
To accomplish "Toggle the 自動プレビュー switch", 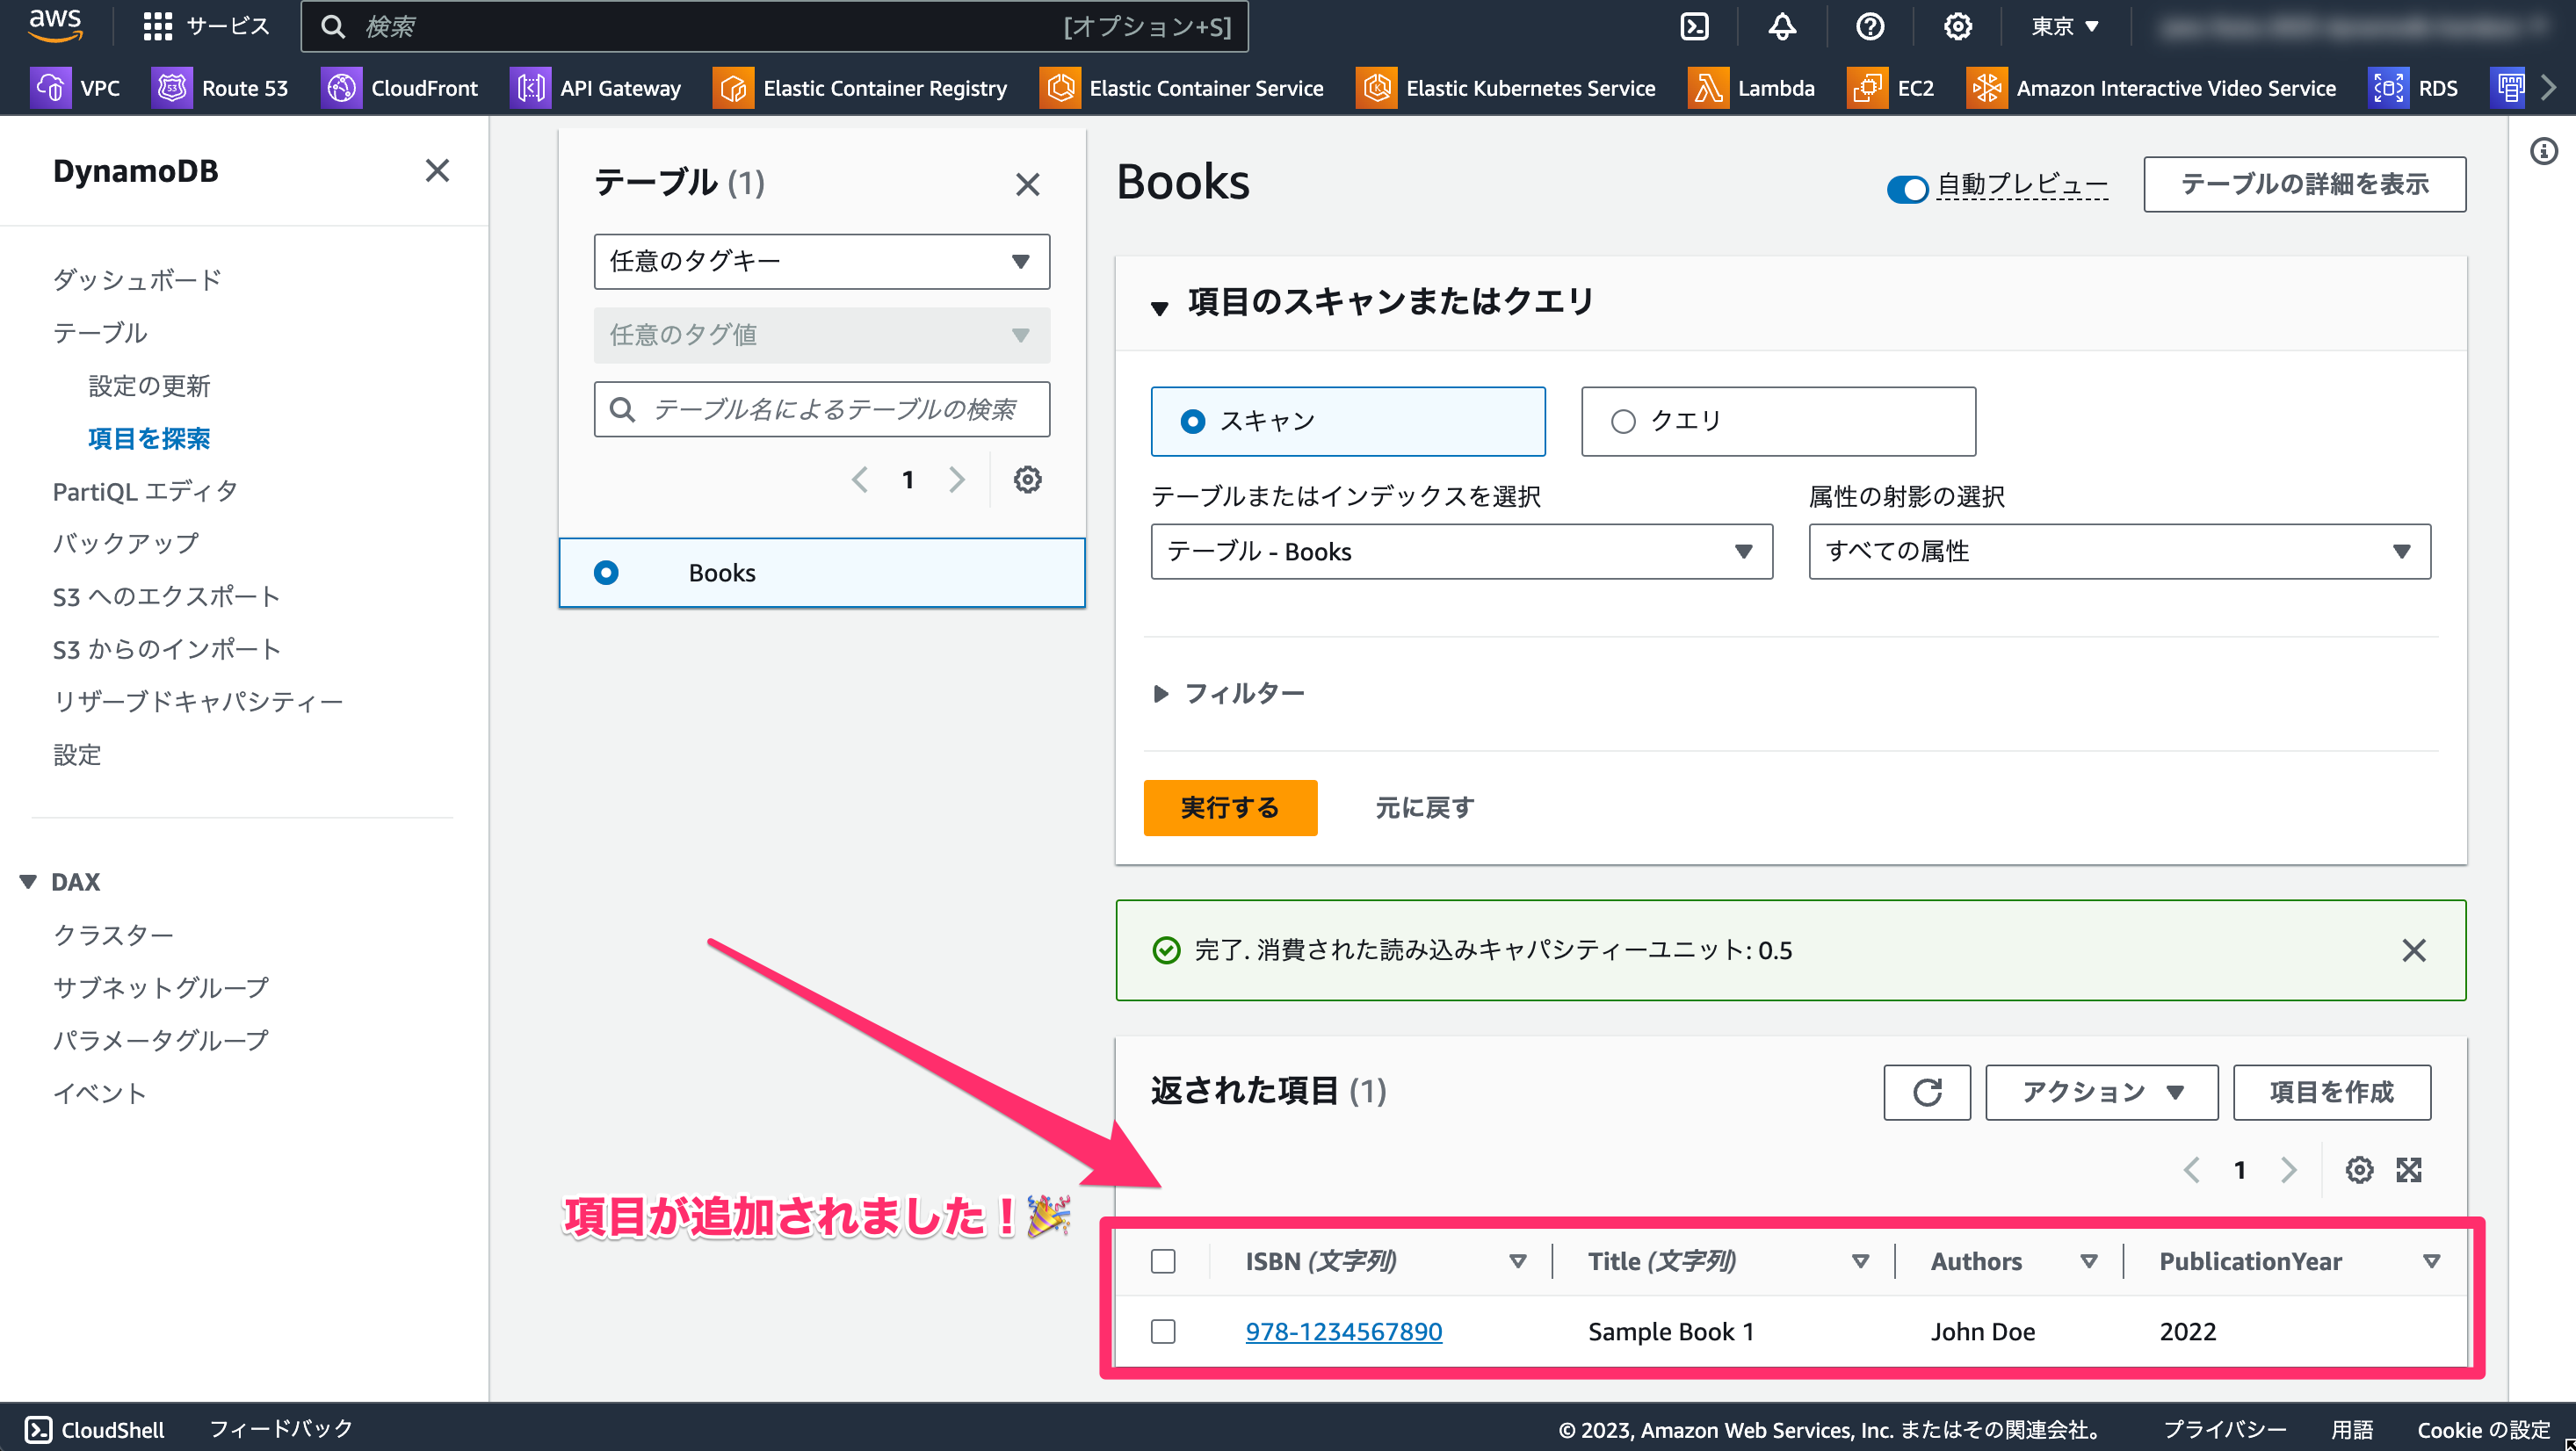I will pos(1907,188).
